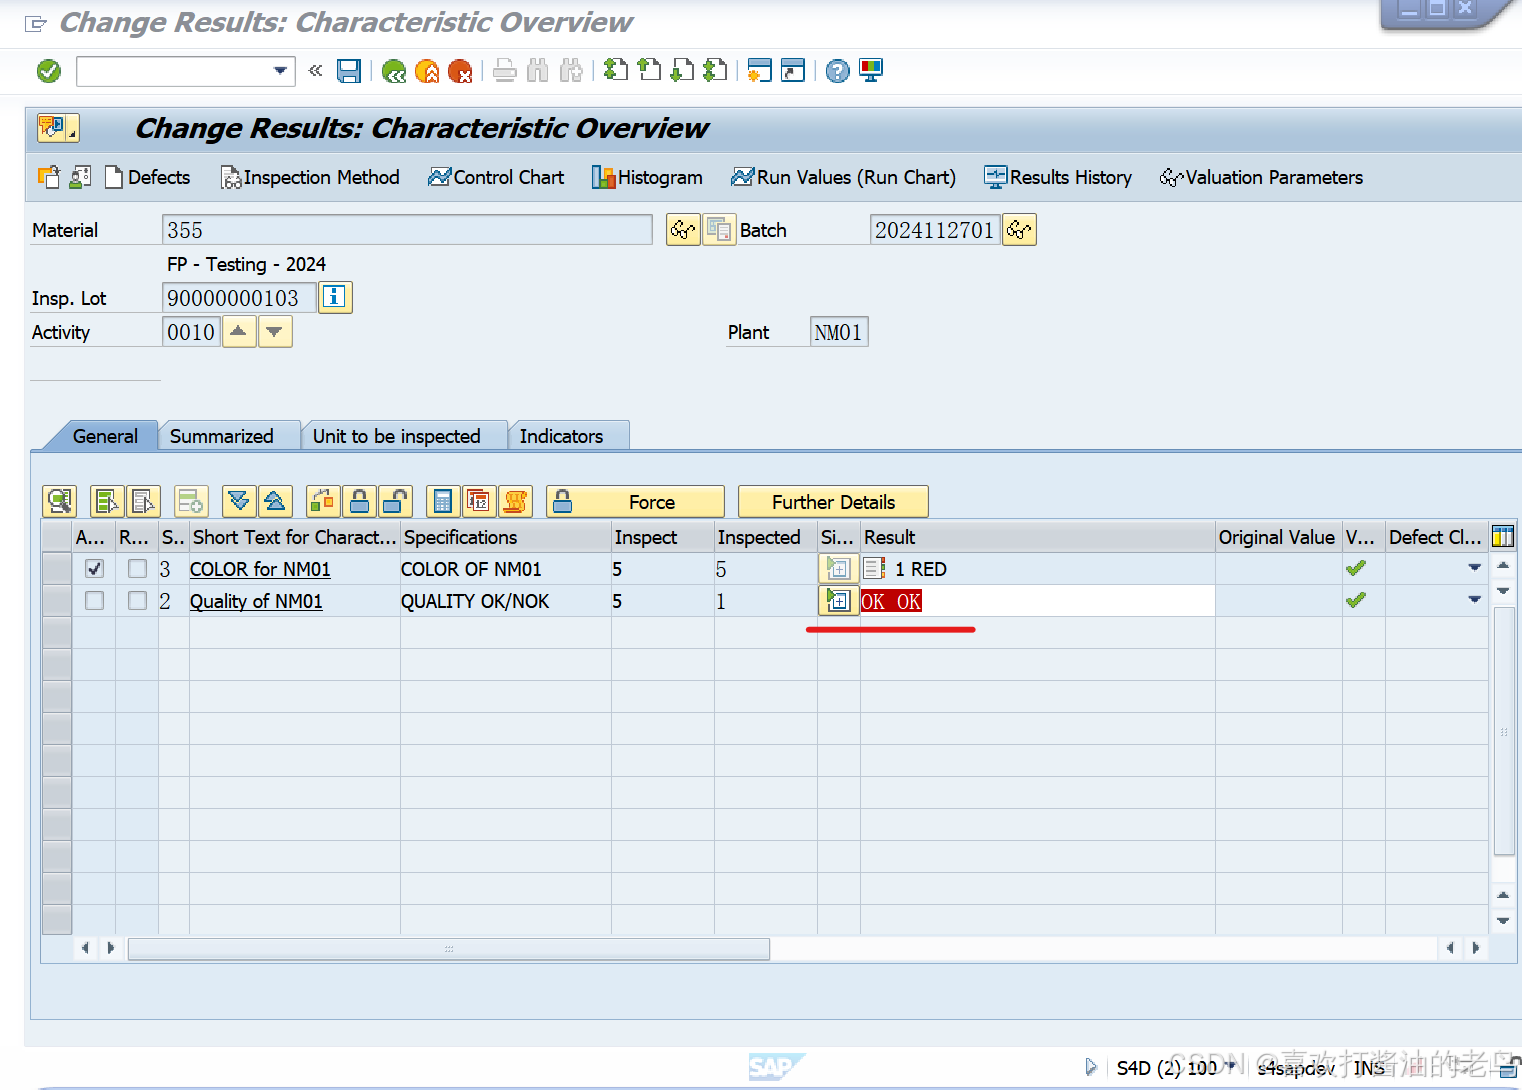The width and height of the screenshot is (1522, 1090).
Task: Collapse the command field with the « arrow
Action: (315, 70)
